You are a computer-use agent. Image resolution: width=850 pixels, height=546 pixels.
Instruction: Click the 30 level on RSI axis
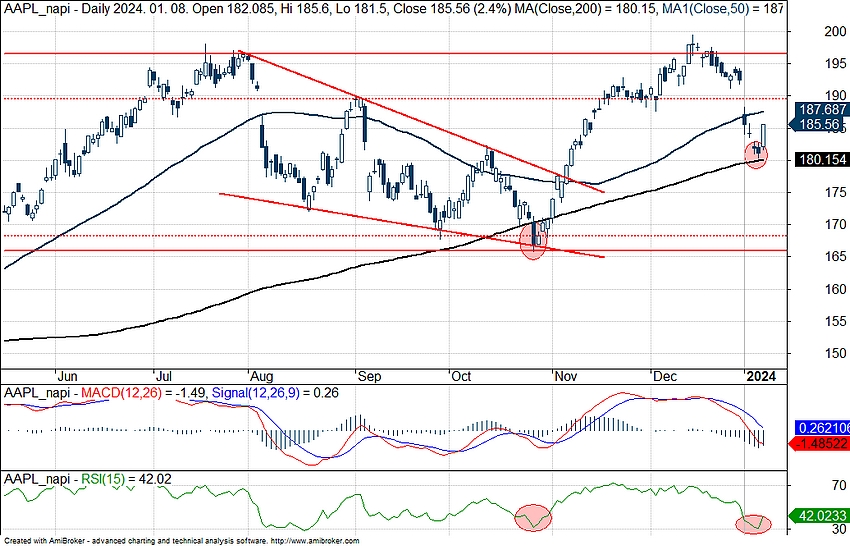click(x=840, y=529)
